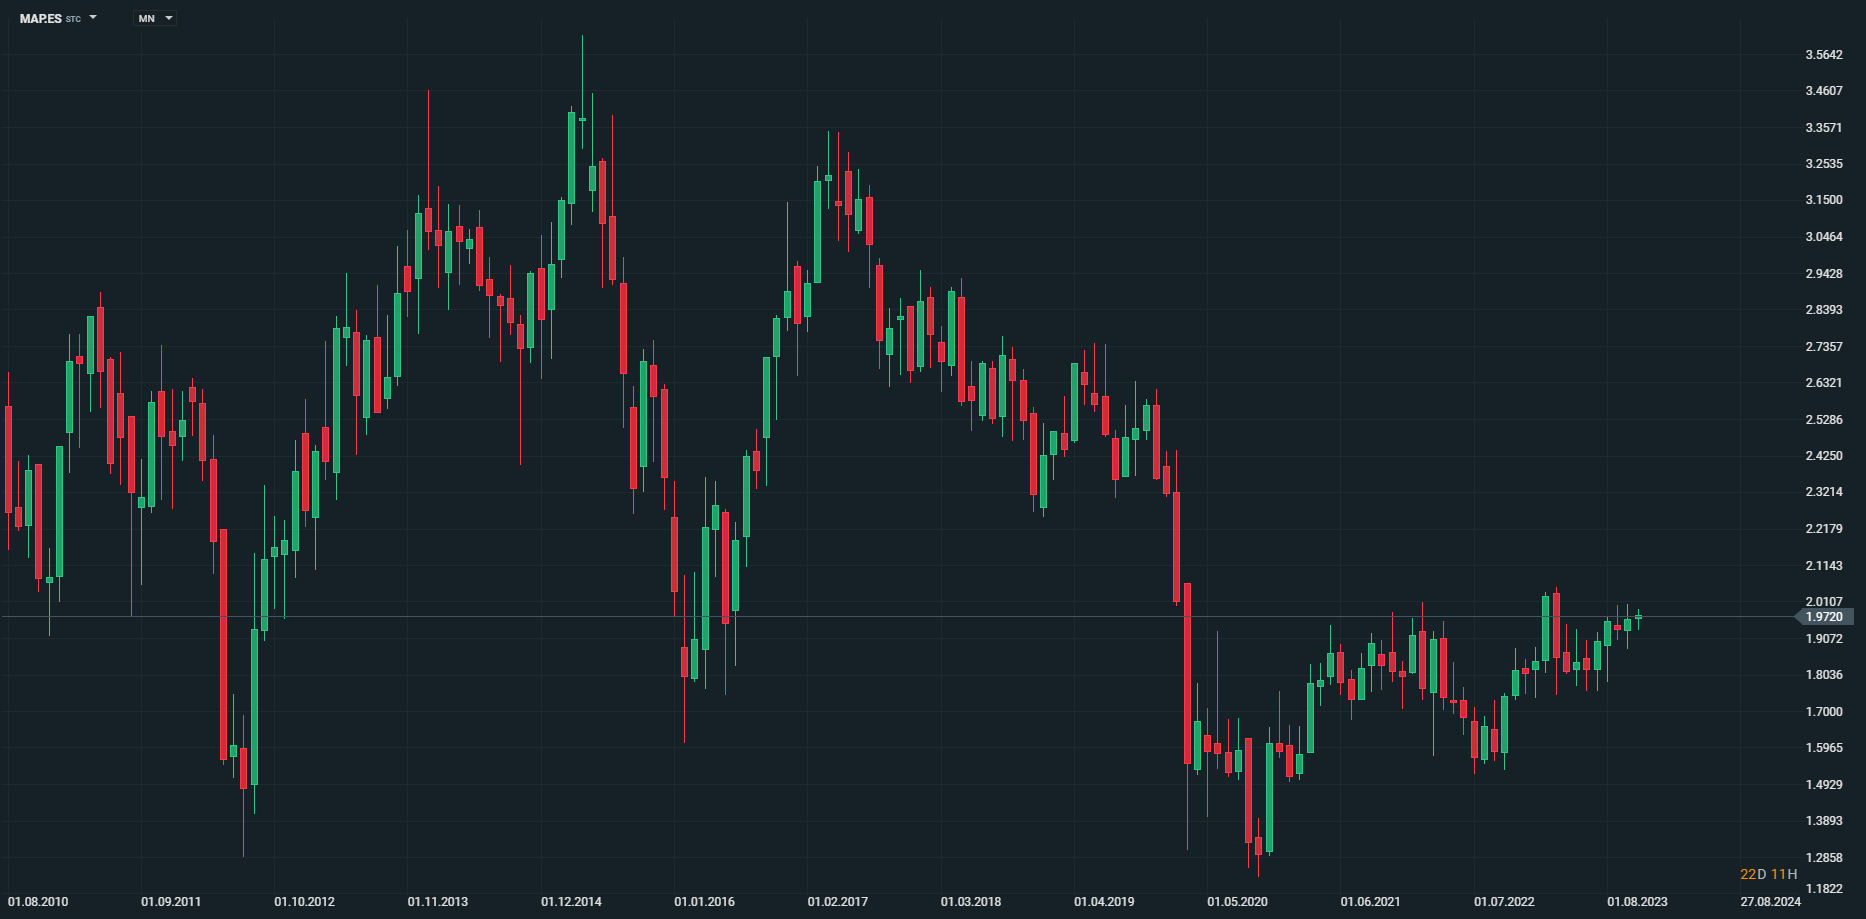Select the 01.08.2023 time axis label
The height and width of the screenshot is (919, 1866).
click(1637, 901)
